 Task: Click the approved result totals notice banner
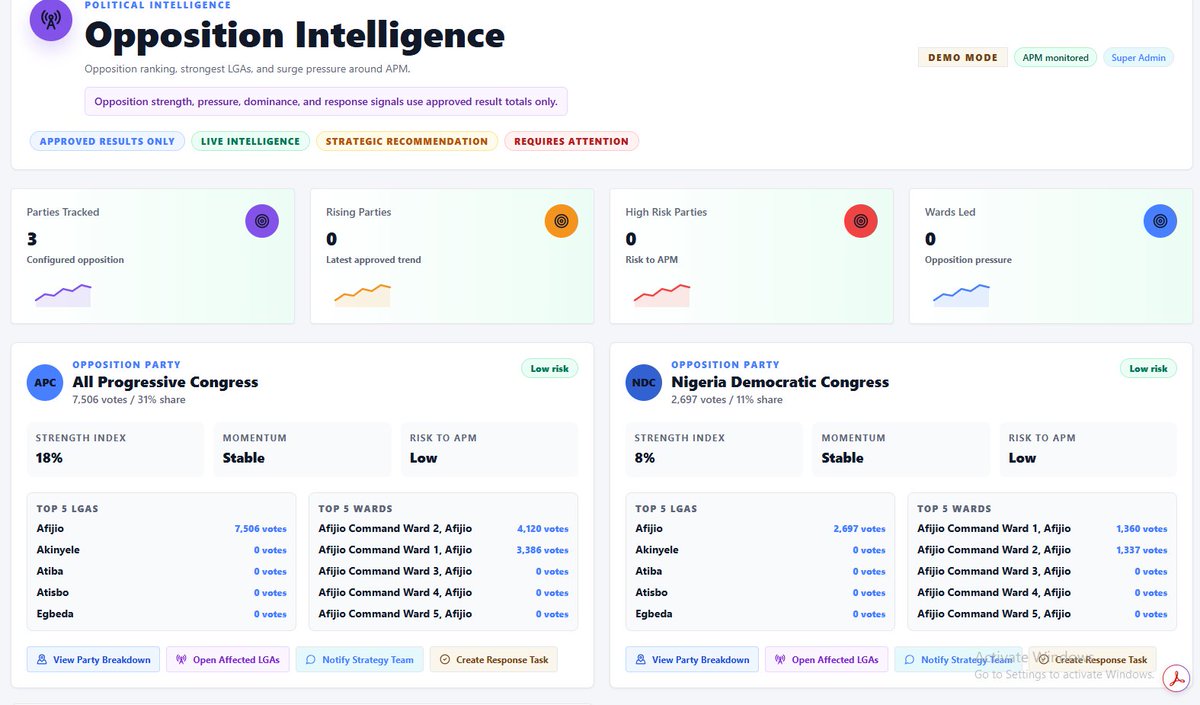click(327, 102)
